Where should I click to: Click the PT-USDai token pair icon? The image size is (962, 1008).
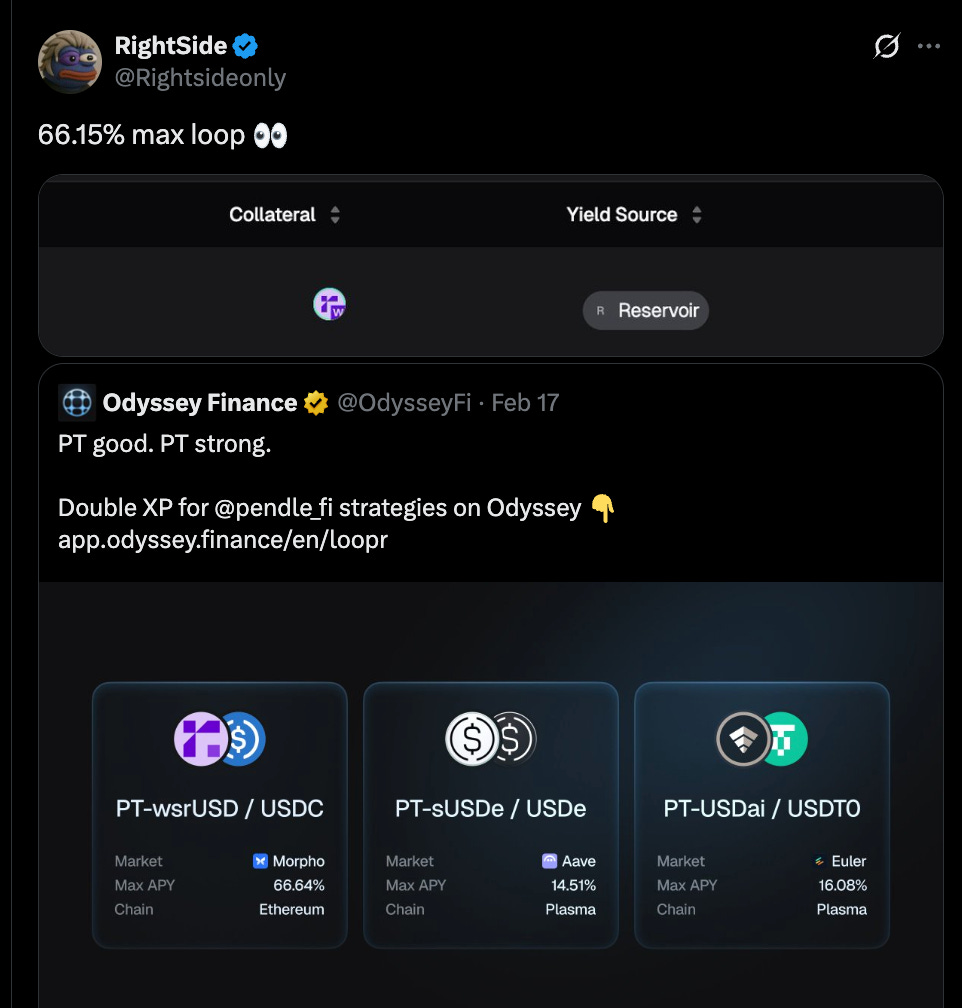[762, 739]
